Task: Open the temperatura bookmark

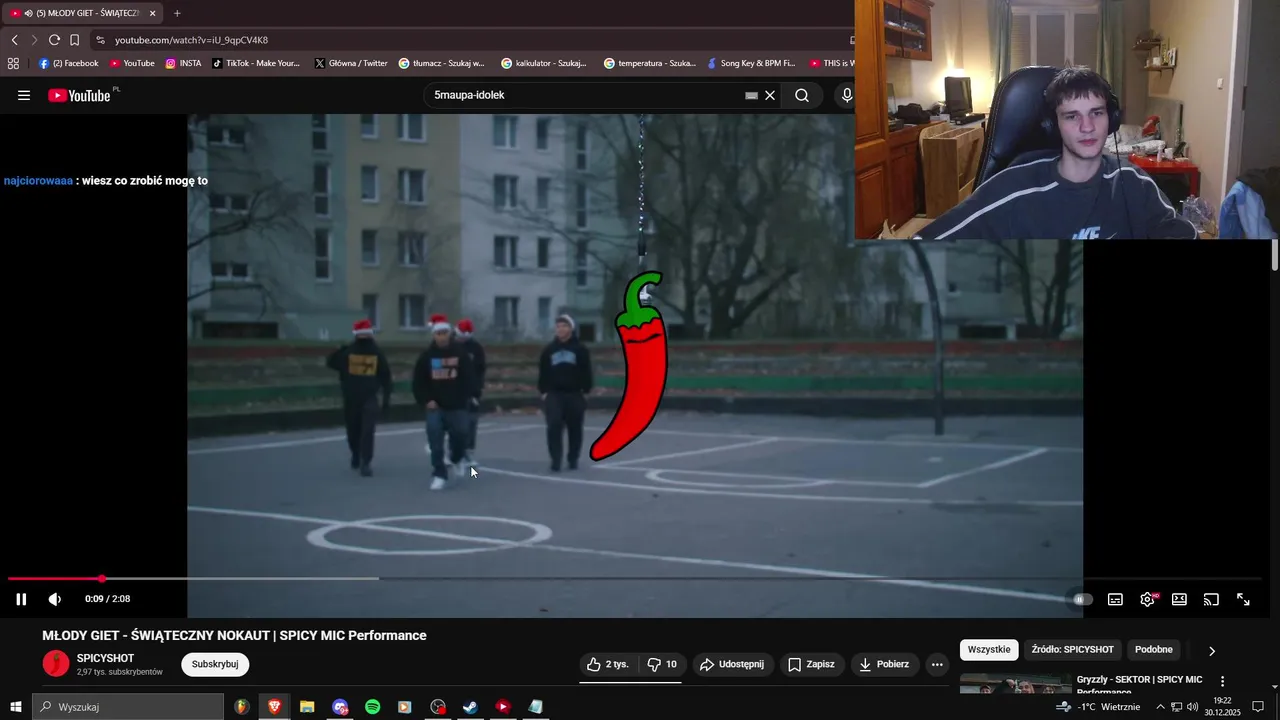Action: coord(649,63)
